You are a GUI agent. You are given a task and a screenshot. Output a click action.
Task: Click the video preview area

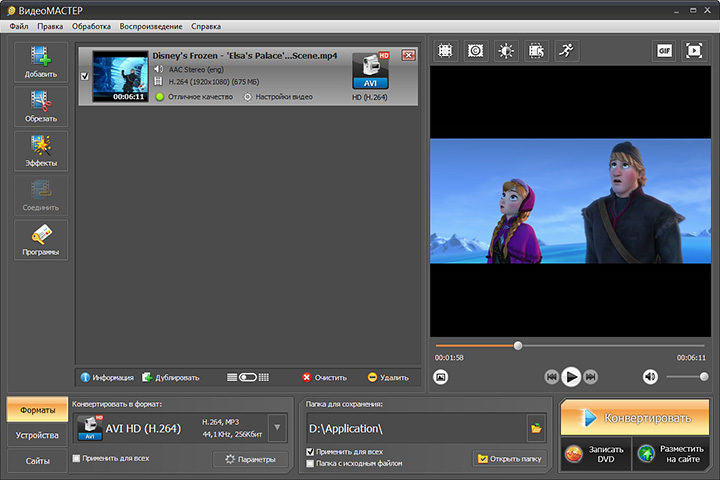pos(570,201)
